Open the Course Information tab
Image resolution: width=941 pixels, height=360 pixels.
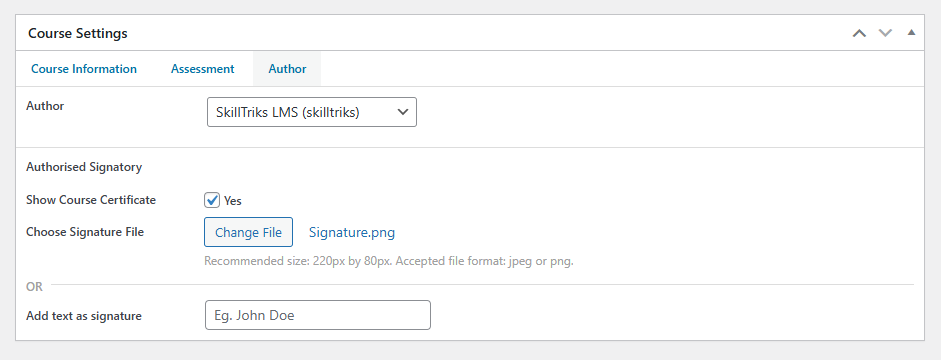pos(84,69)
